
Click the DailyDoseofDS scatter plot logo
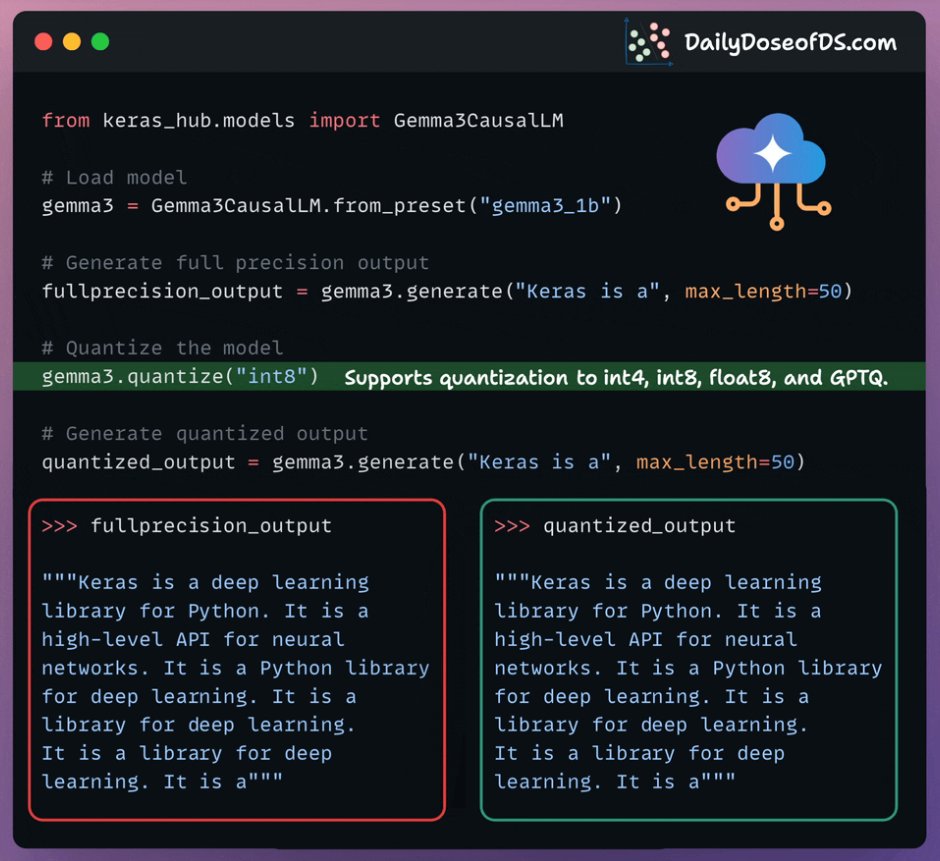[x=649, y=42]
